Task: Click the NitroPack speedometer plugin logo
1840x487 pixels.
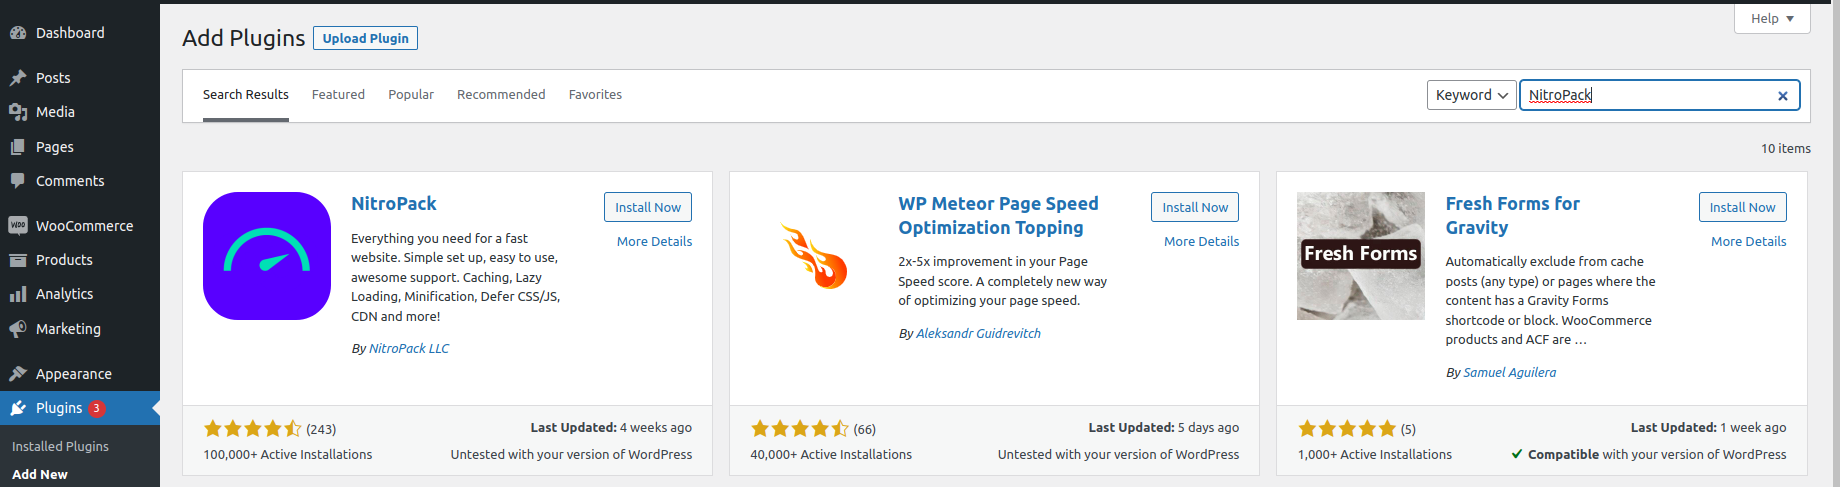Action: tap(267, 256)
